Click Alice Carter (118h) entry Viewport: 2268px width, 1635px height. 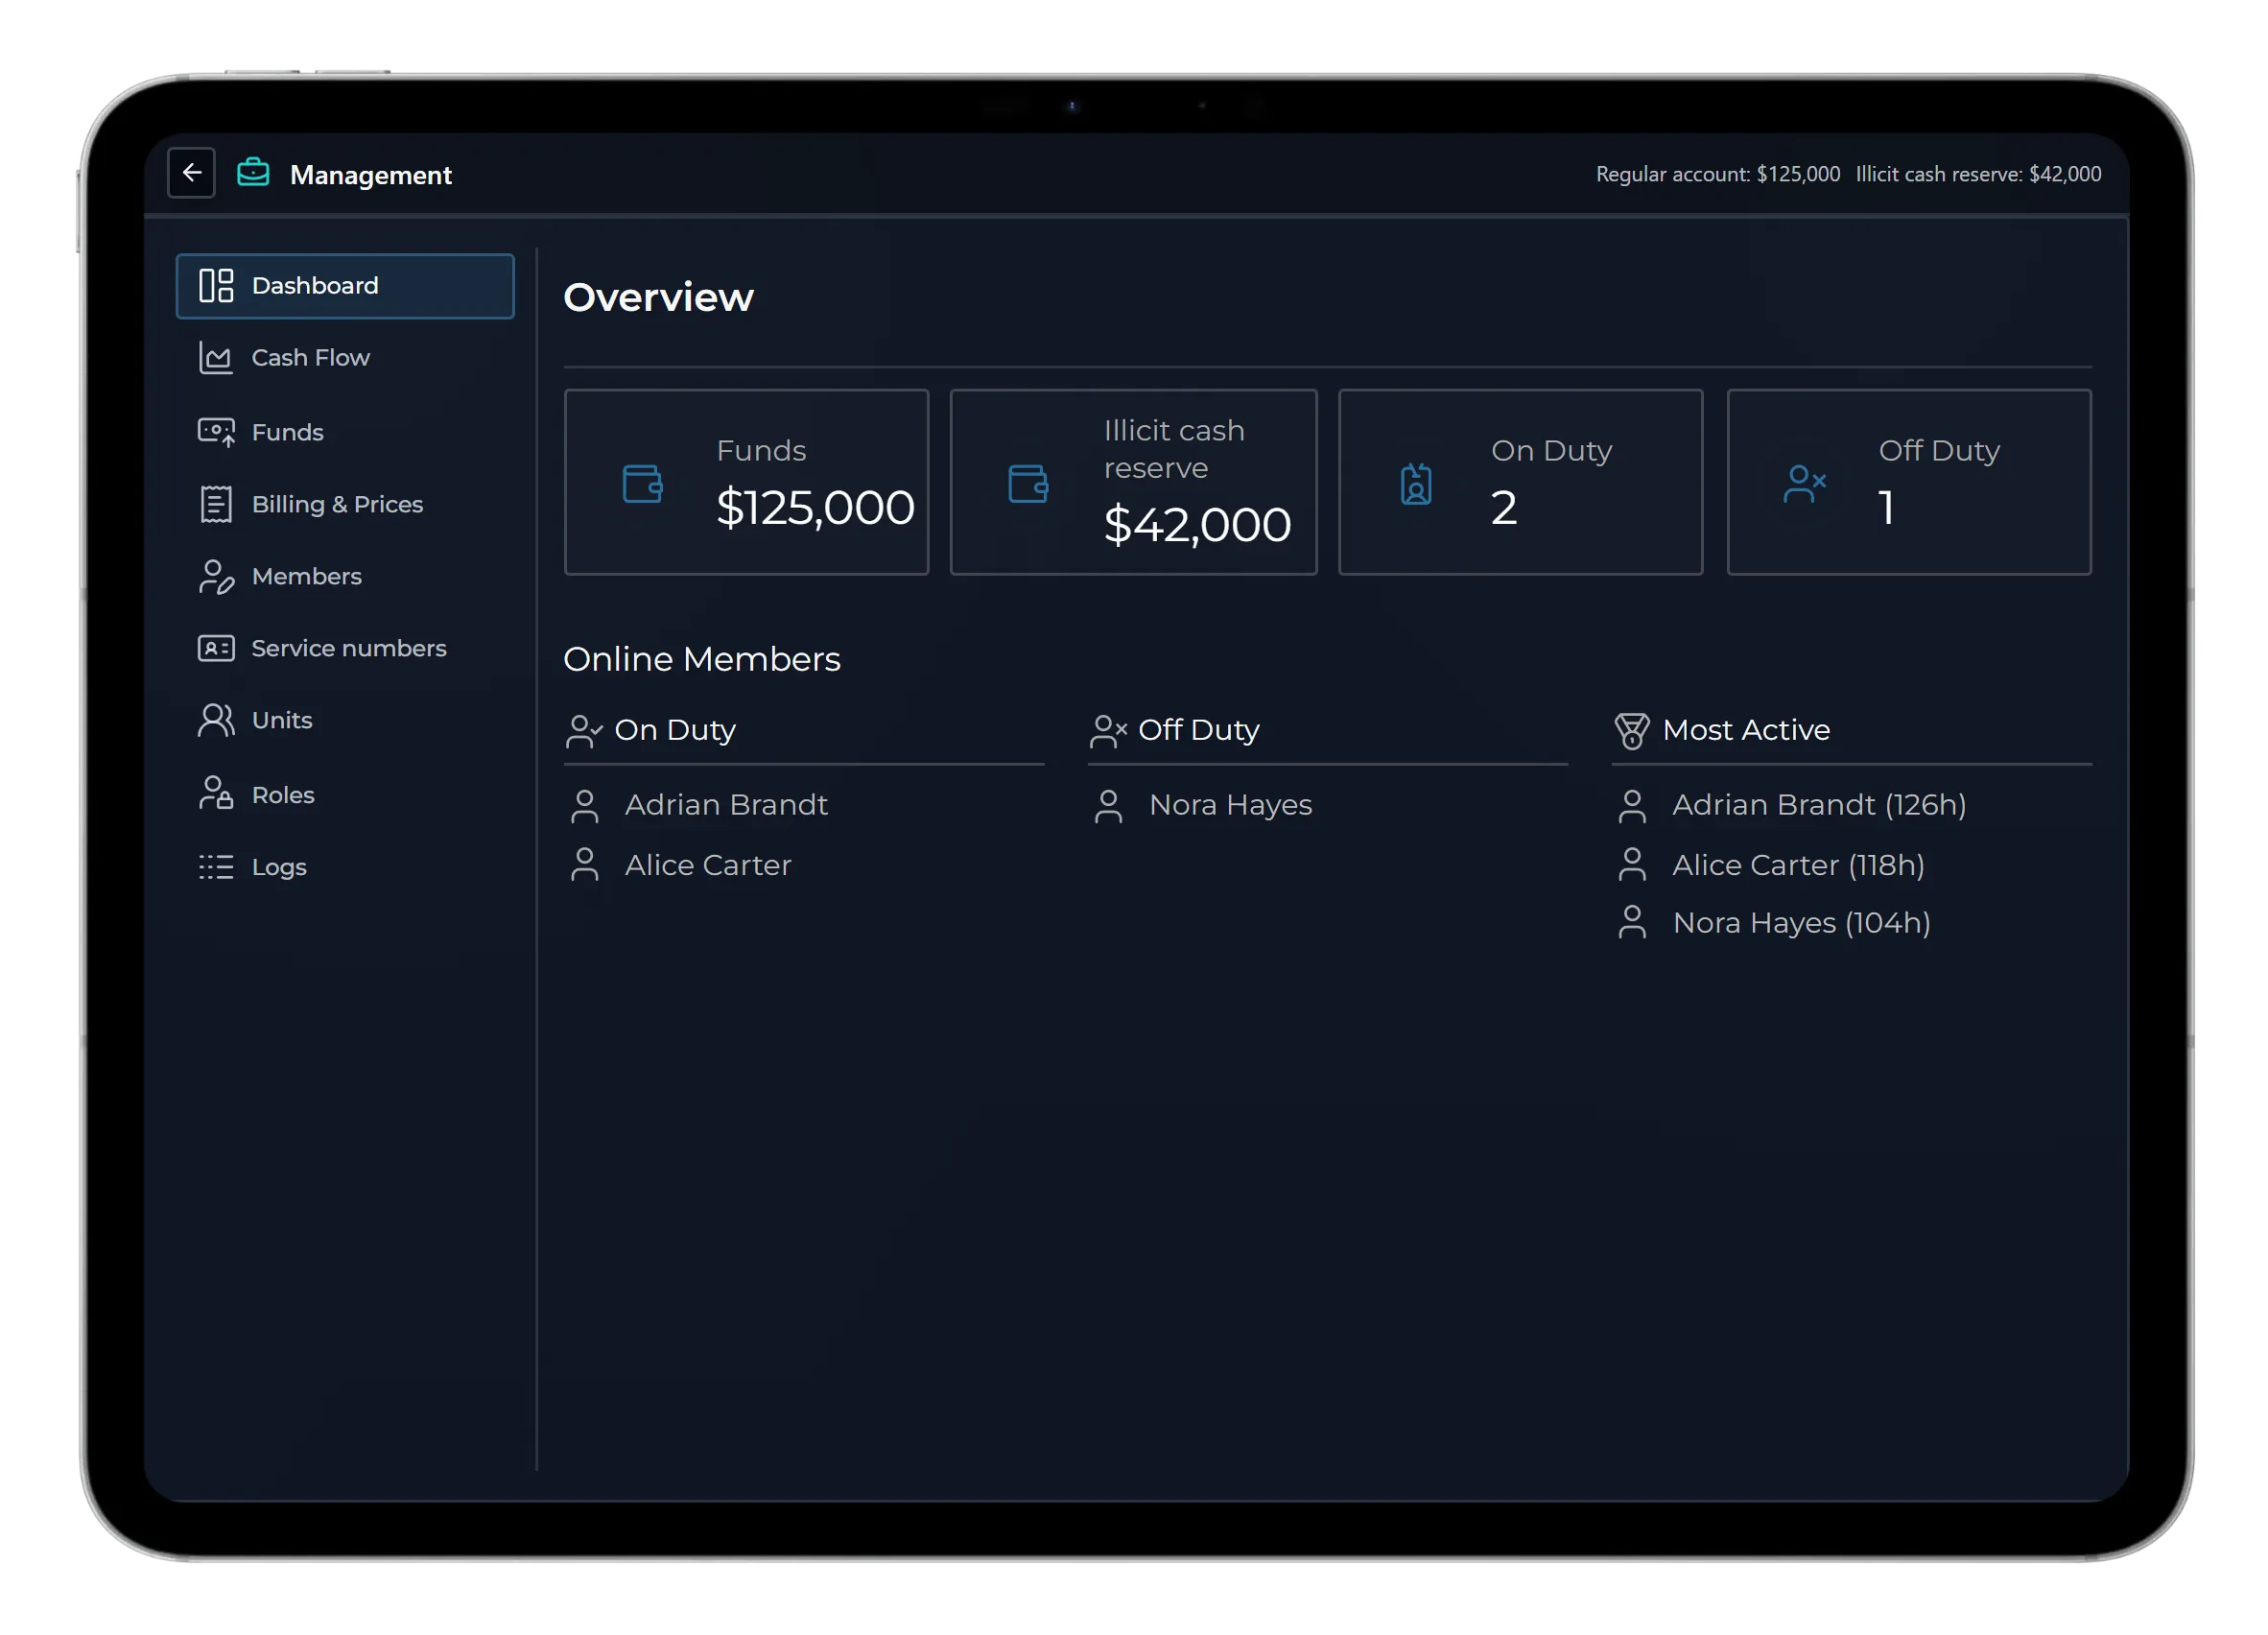coord(1798,865)
